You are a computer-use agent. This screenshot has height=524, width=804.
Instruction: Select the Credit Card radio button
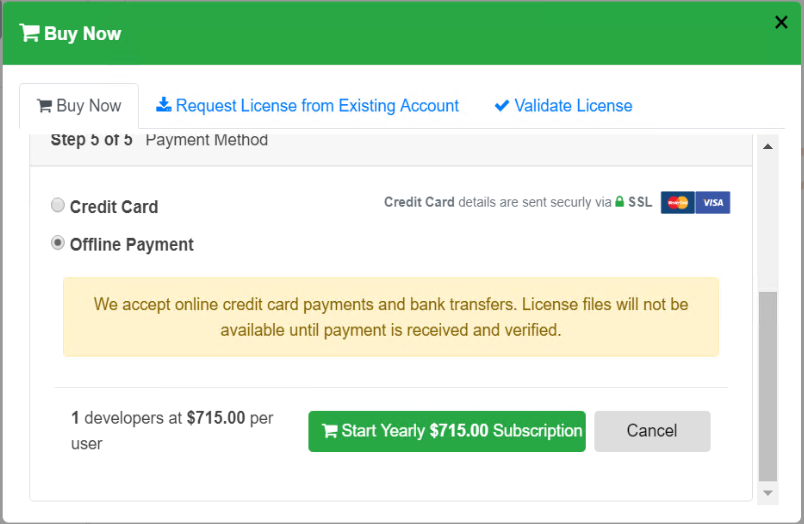pyautogui.click(x=58, y=205)
